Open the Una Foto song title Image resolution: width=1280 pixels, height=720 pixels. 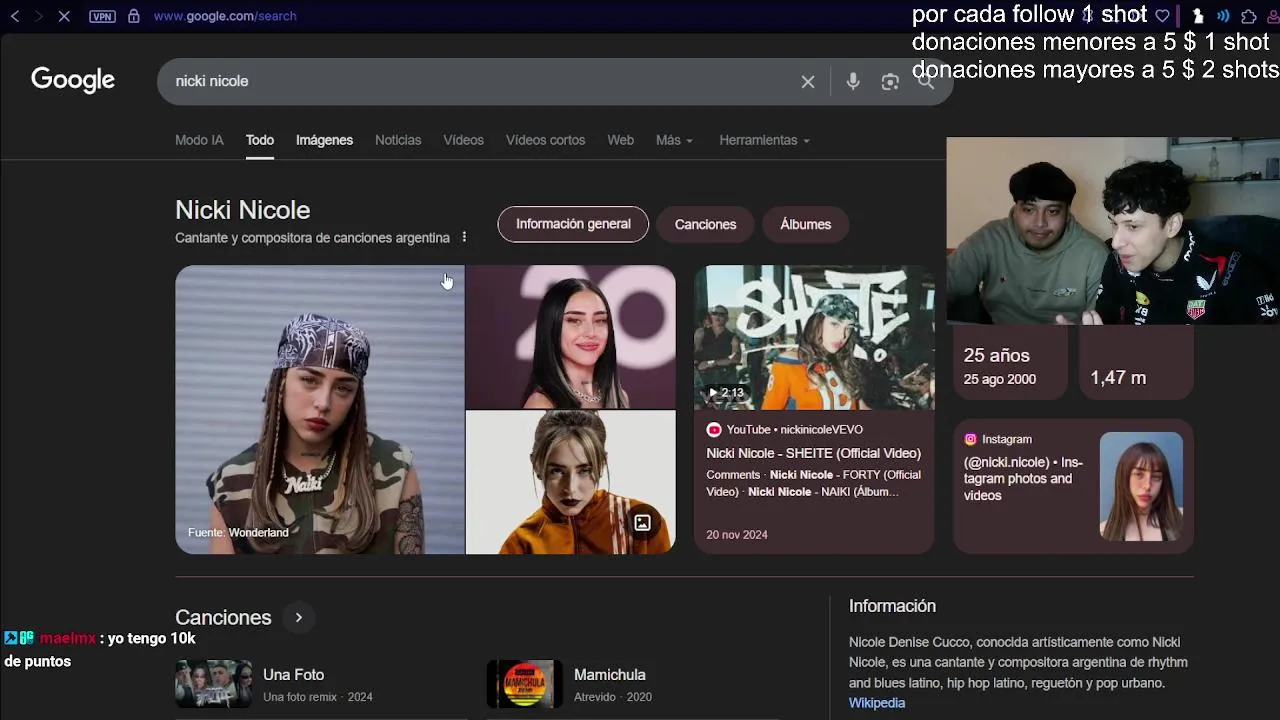(293, 675)
